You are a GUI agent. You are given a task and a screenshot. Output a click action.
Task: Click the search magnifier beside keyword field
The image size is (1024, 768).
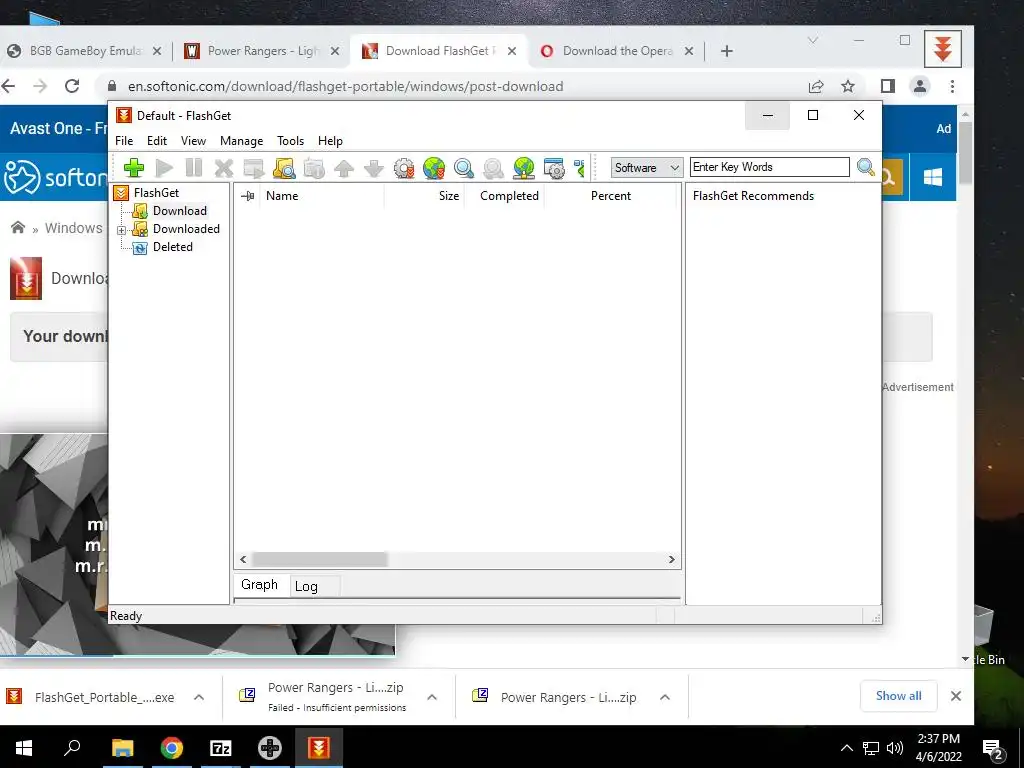(x=866, y=167)
